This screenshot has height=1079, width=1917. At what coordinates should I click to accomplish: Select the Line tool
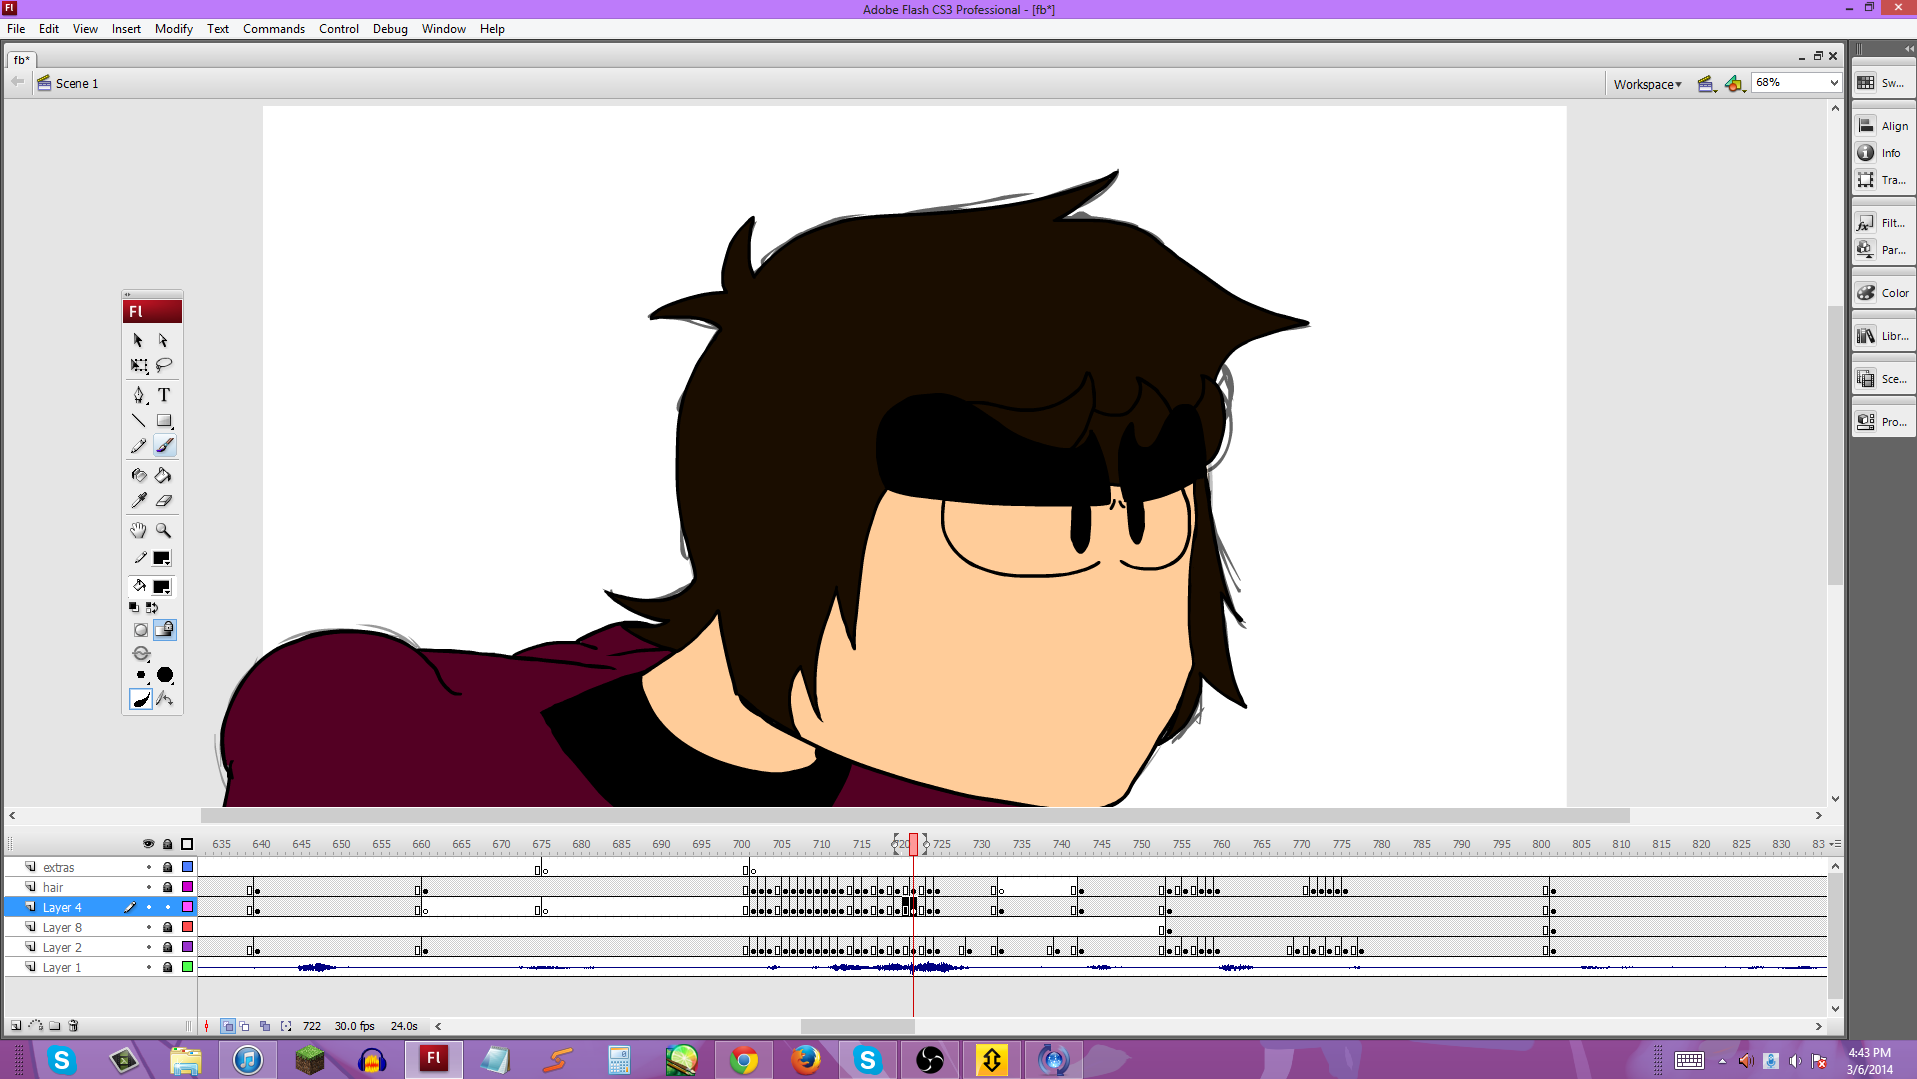[139, 421]
